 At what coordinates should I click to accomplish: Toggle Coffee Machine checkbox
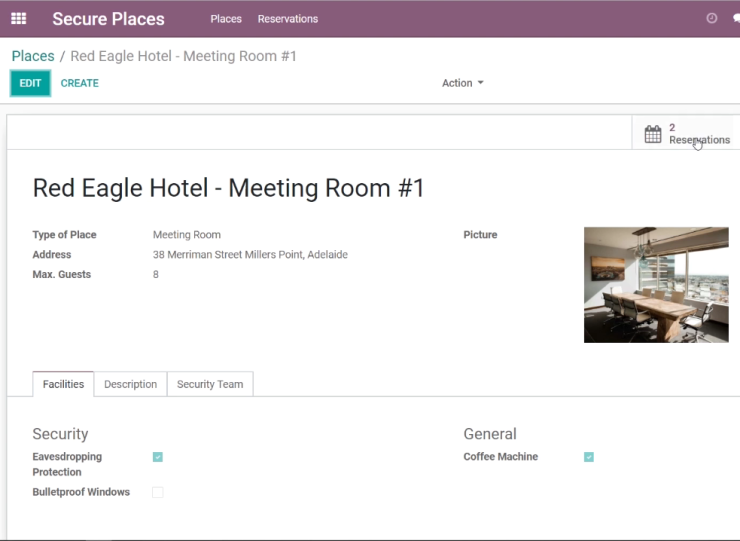(x=589, y=457)
